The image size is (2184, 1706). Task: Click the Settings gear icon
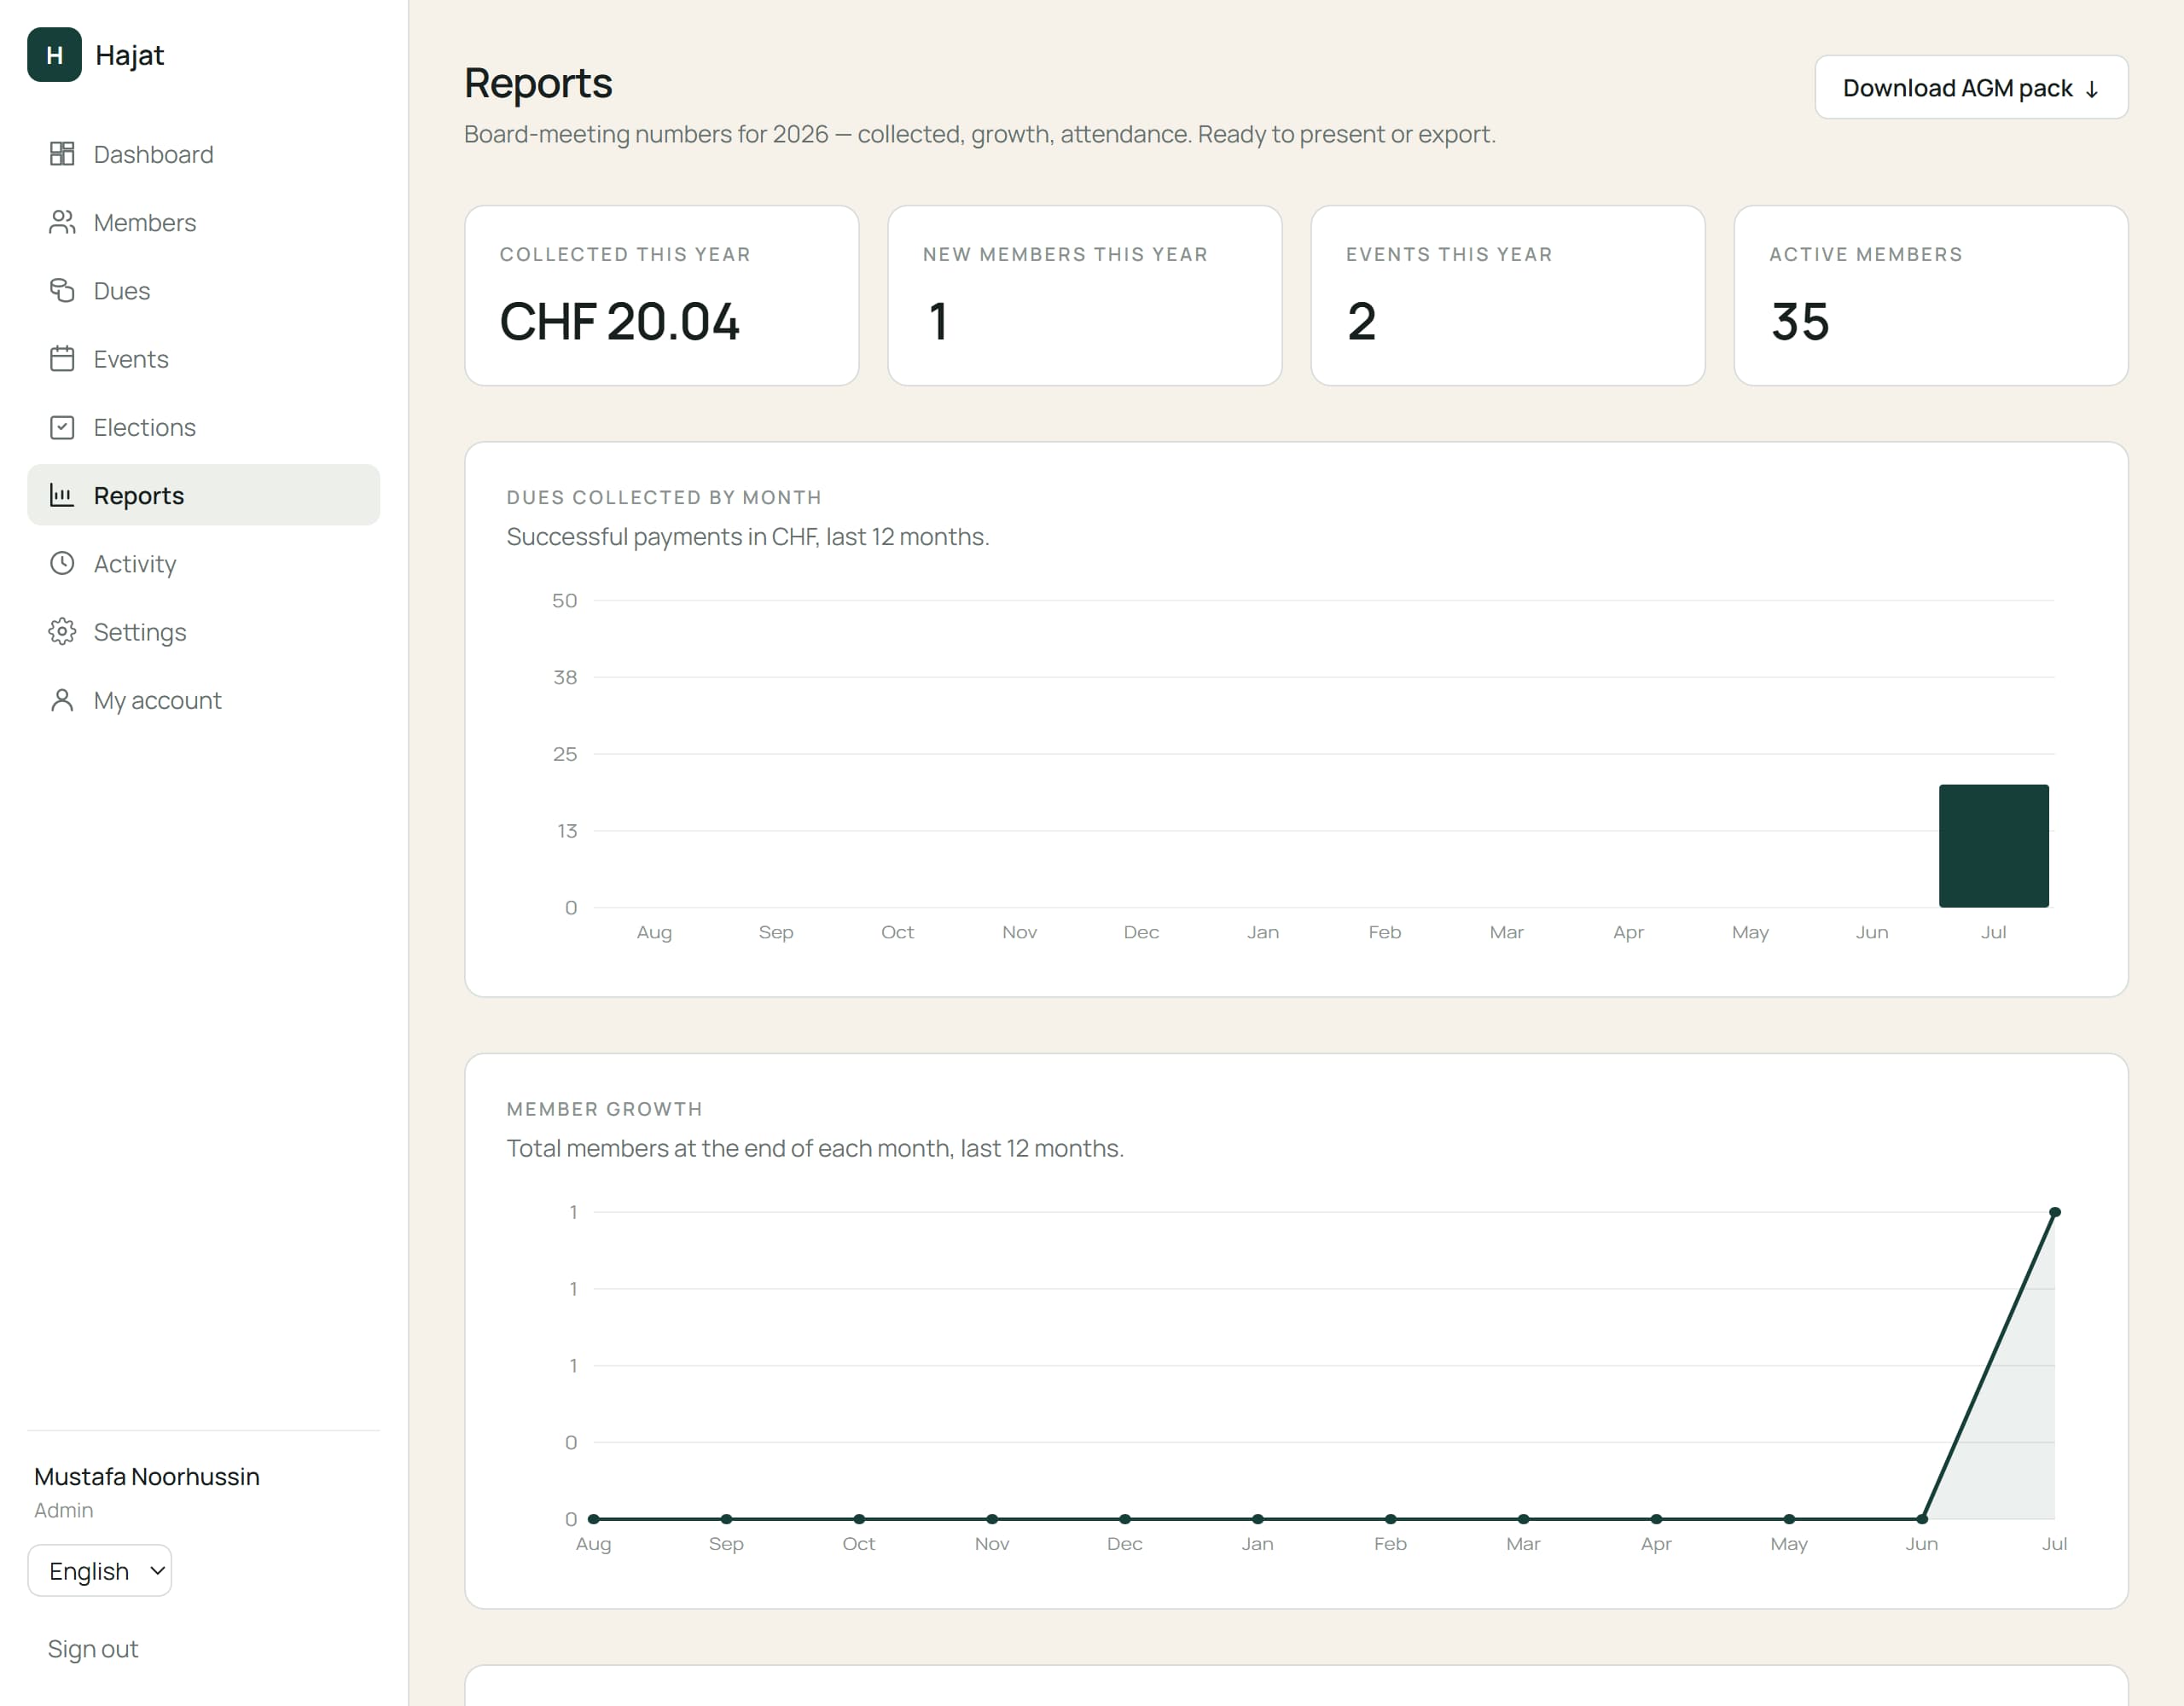click(62, 632)
